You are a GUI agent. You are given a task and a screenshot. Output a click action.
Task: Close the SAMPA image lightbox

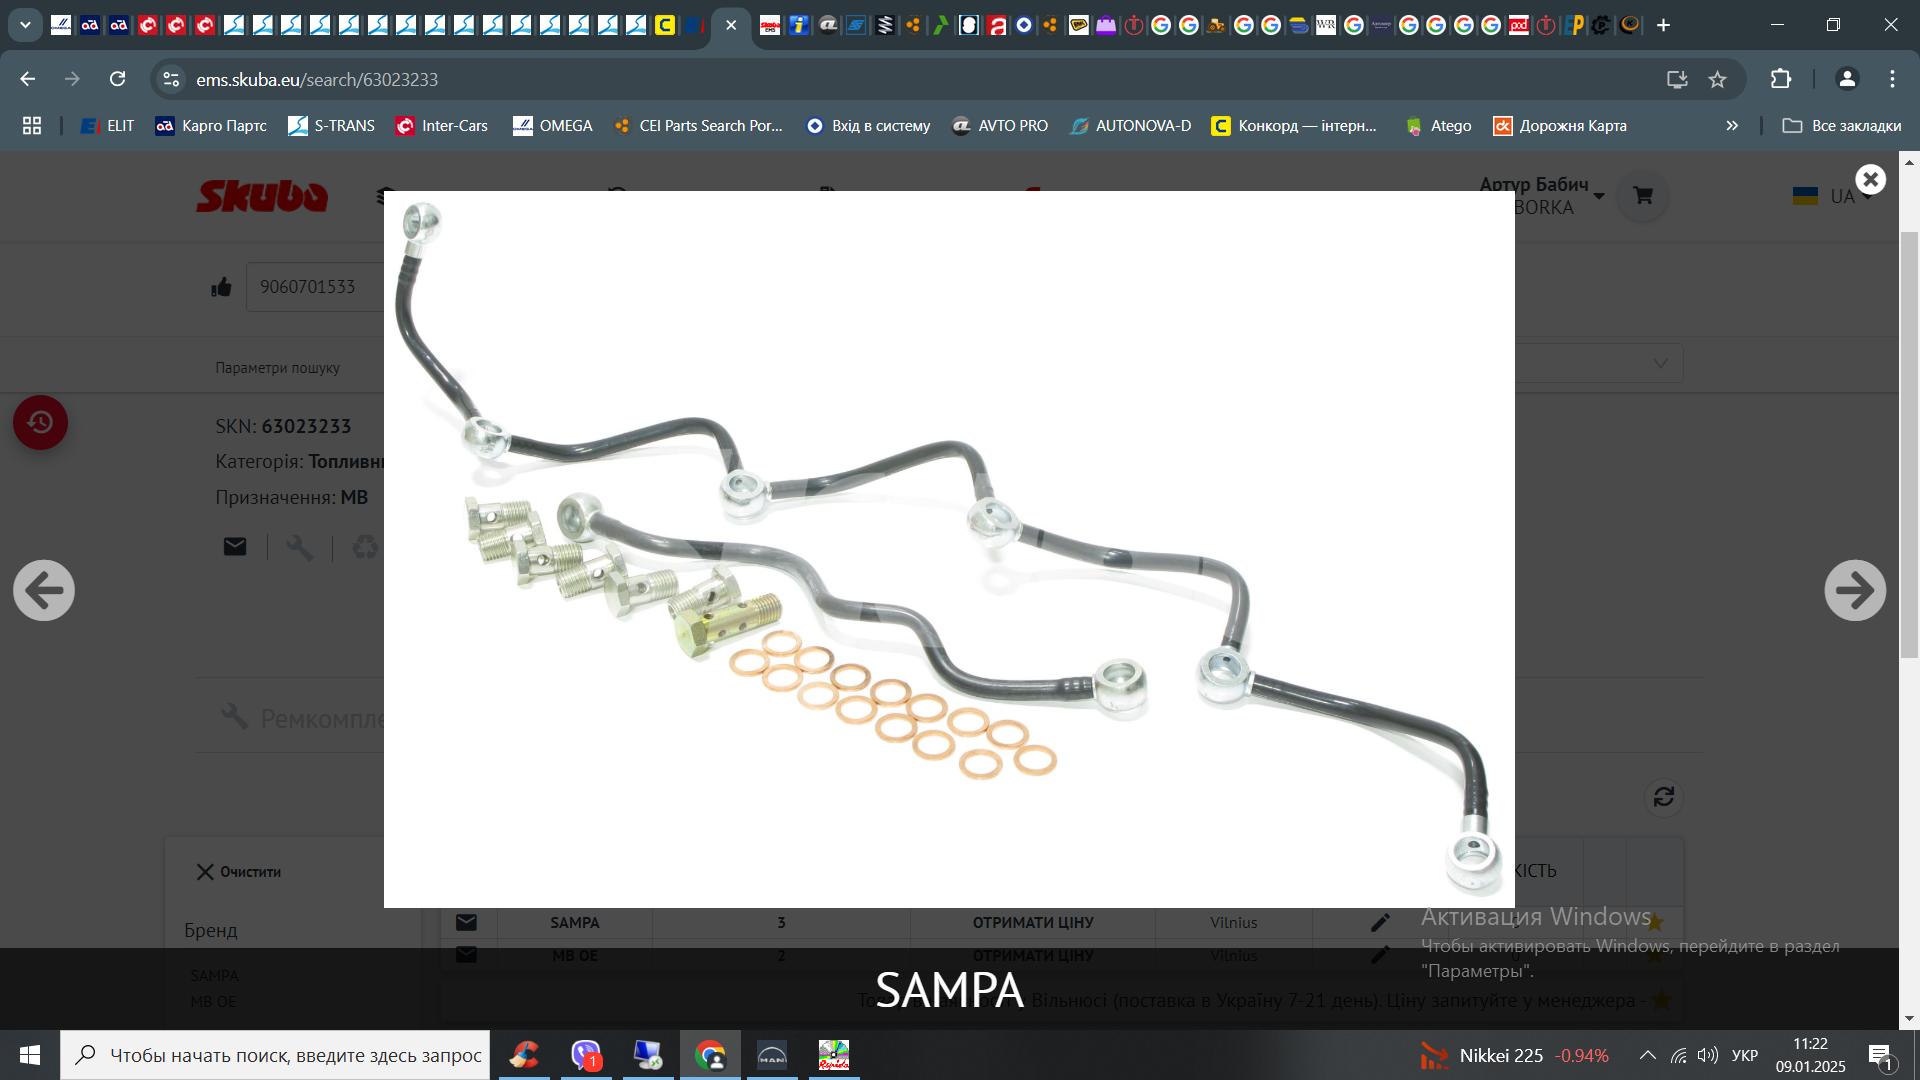pos(1870,179)
